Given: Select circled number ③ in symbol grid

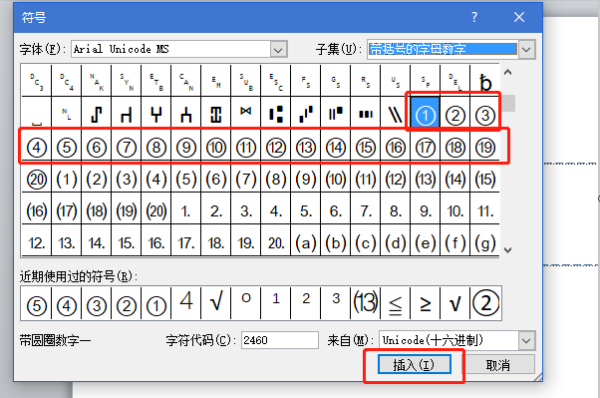Looking at the screenshot, I should tap(485, 112).
